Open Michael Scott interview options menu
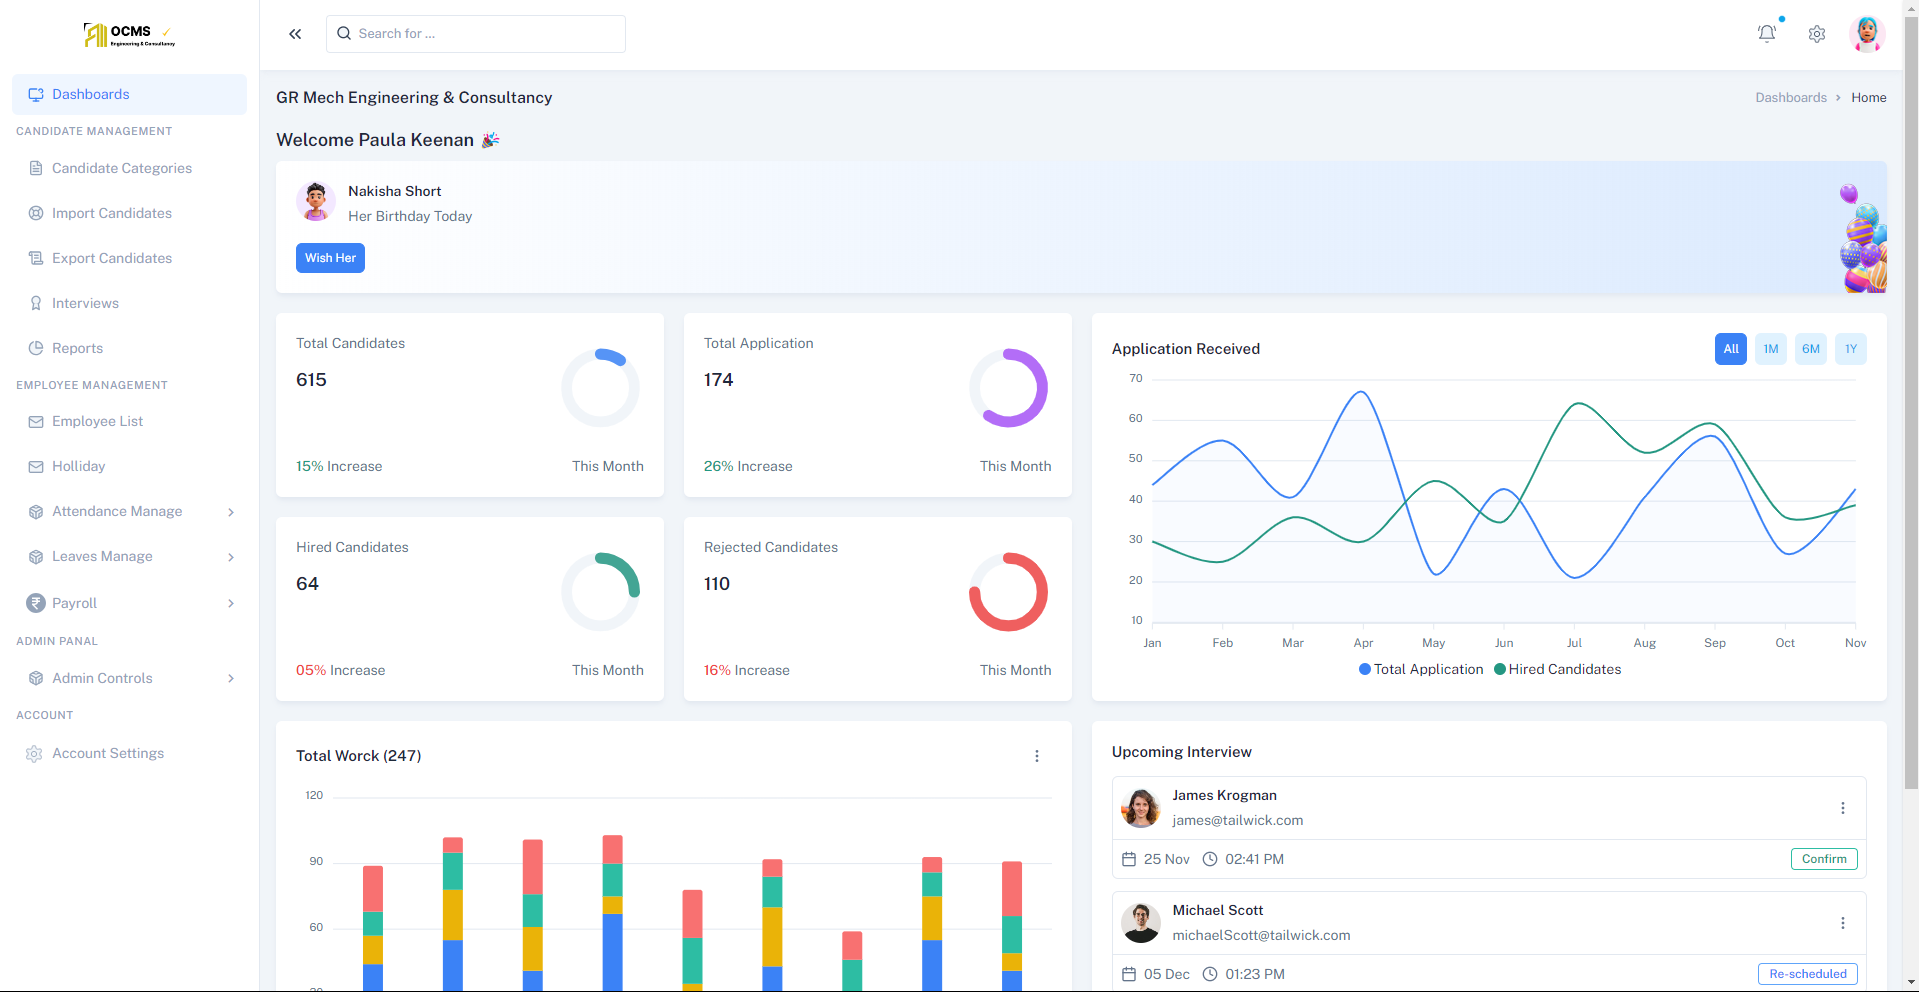Viewport: 1919px width, 992px height. [x=1843, y=923]
